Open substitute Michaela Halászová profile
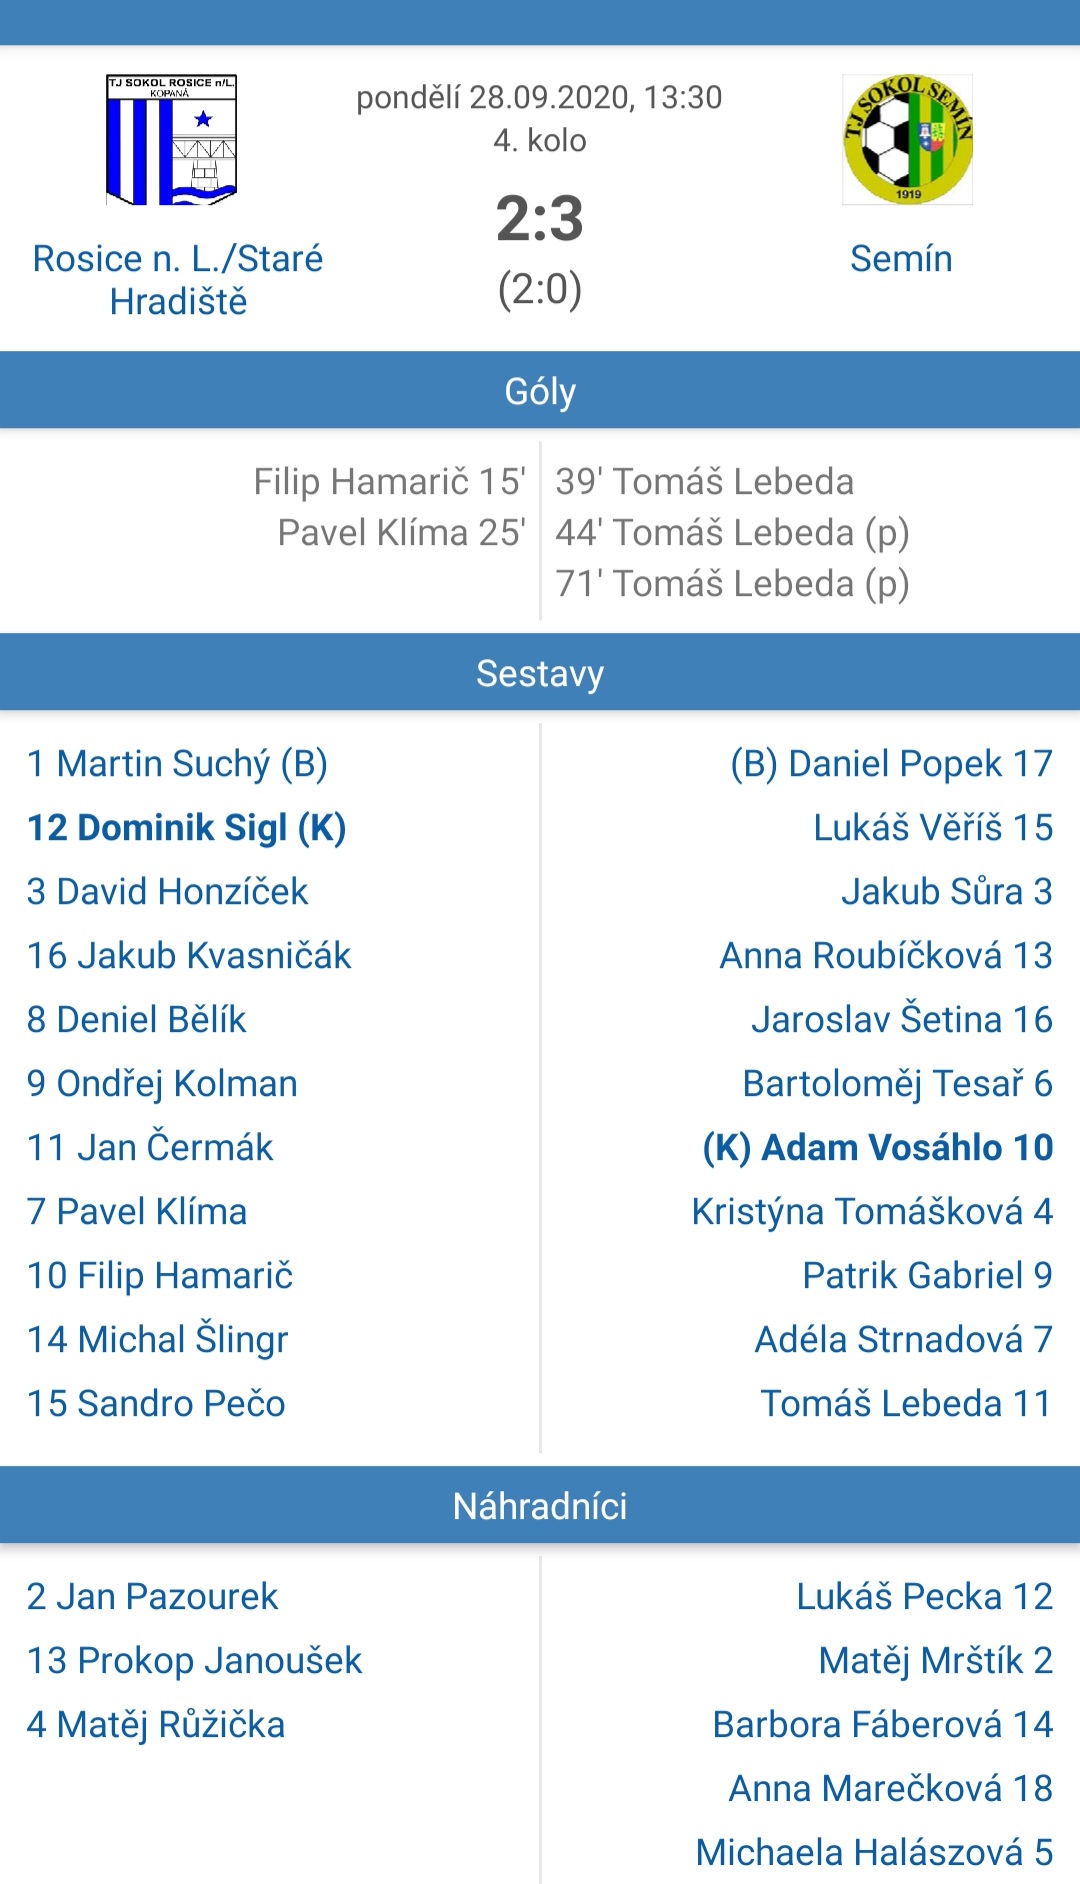 tap(875, 1853)
